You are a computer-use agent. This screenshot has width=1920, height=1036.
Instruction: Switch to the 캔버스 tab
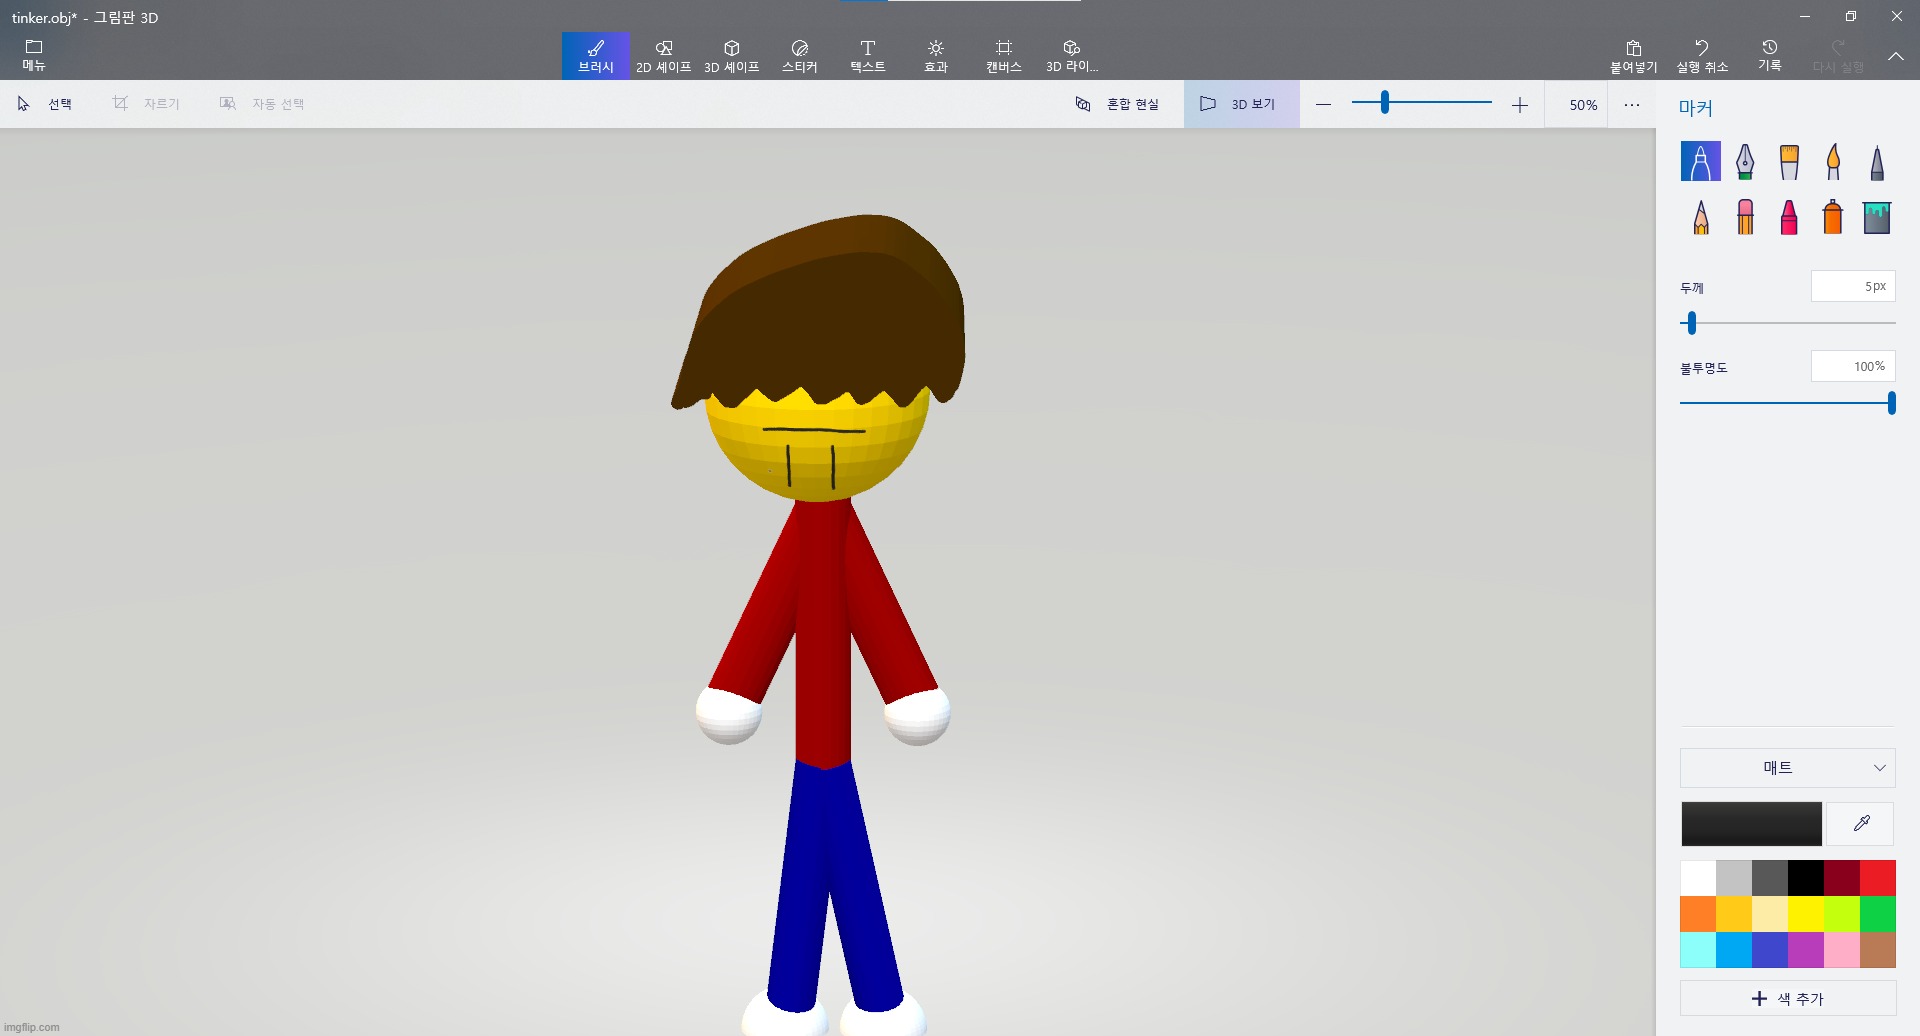click(x=1004, y=56)
